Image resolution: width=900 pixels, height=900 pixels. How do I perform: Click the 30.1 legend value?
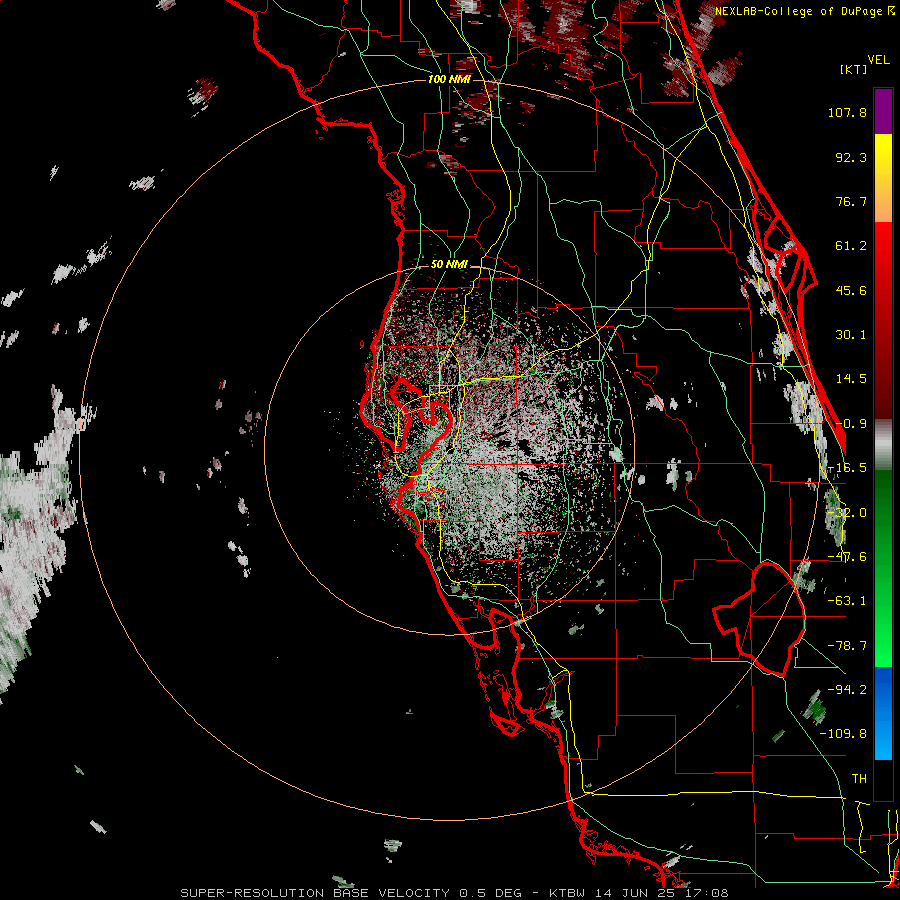(851, 335)
